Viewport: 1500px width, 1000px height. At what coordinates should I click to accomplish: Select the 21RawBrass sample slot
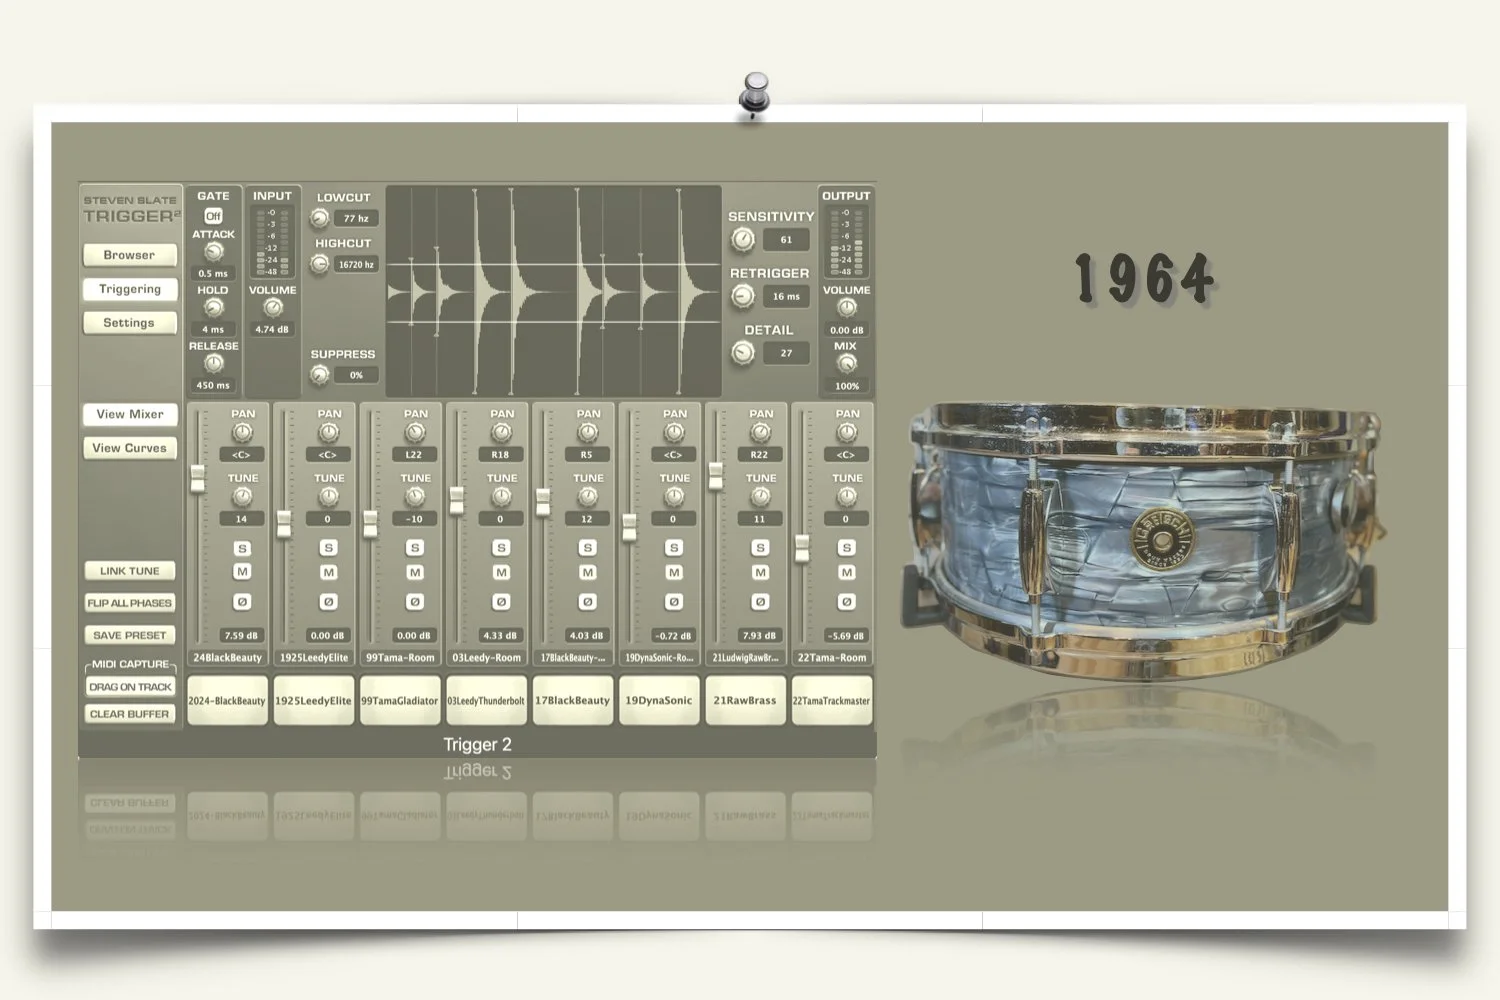(x=745, y=700)
